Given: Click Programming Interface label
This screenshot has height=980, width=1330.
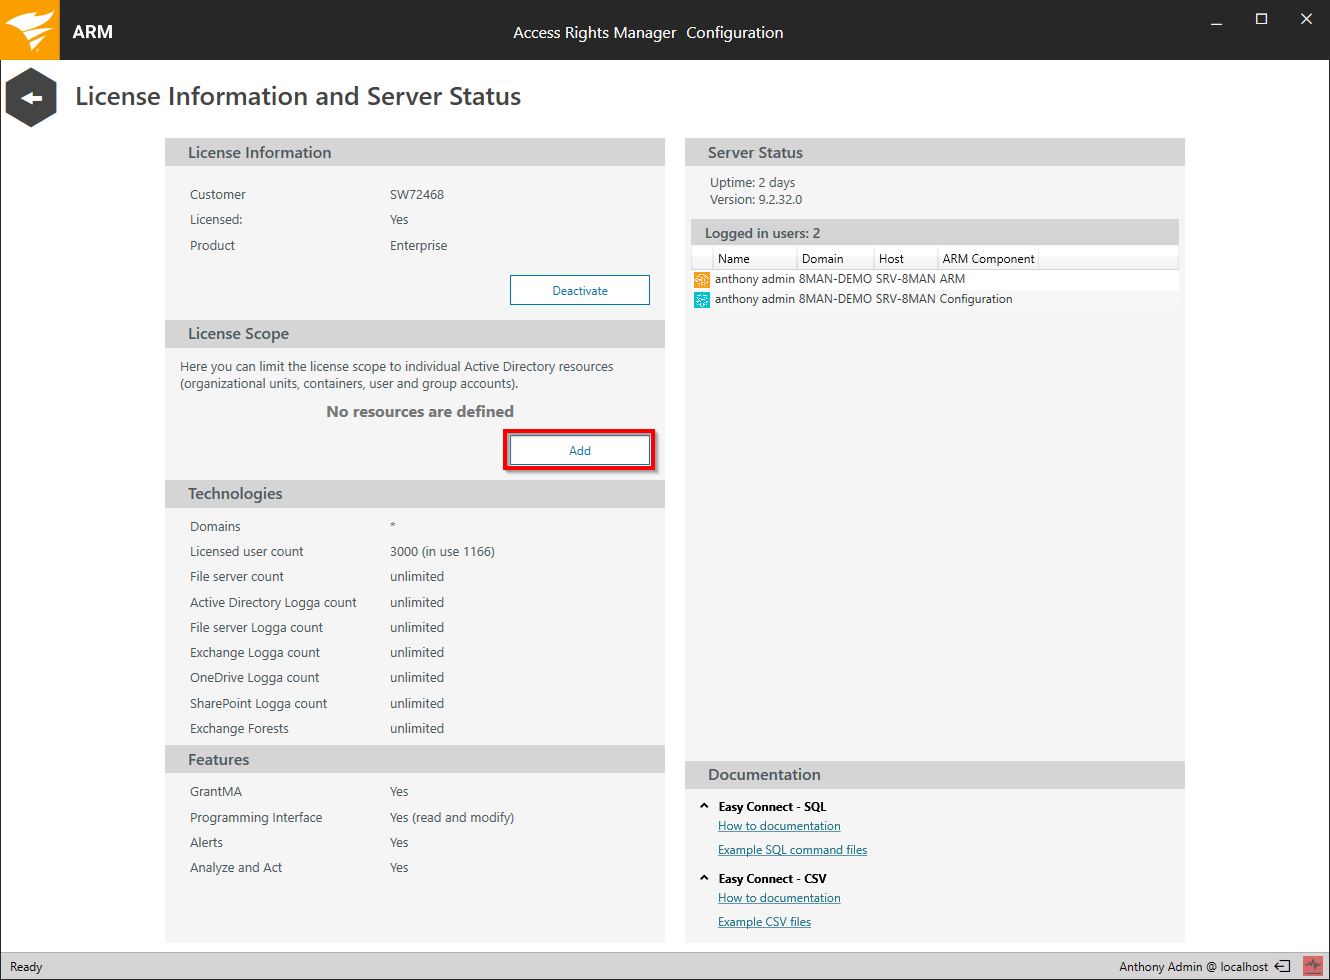Looking at the screenshot, I should (256, 818).
